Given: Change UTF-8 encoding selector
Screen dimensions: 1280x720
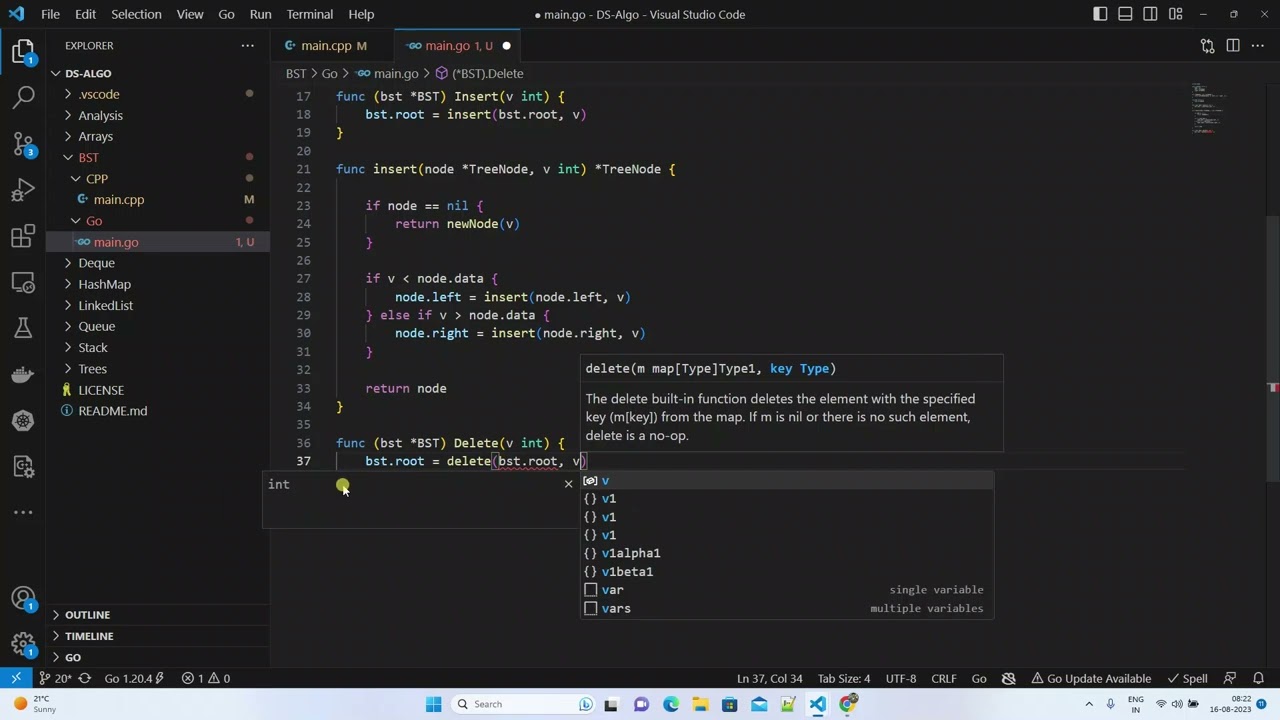Looking at the screenshot, I should coord(900,678).
